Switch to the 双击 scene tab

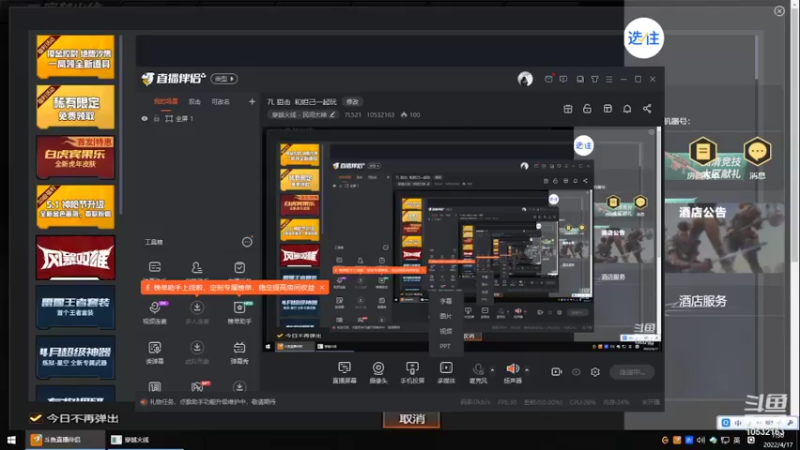click(x=194, y=102)
